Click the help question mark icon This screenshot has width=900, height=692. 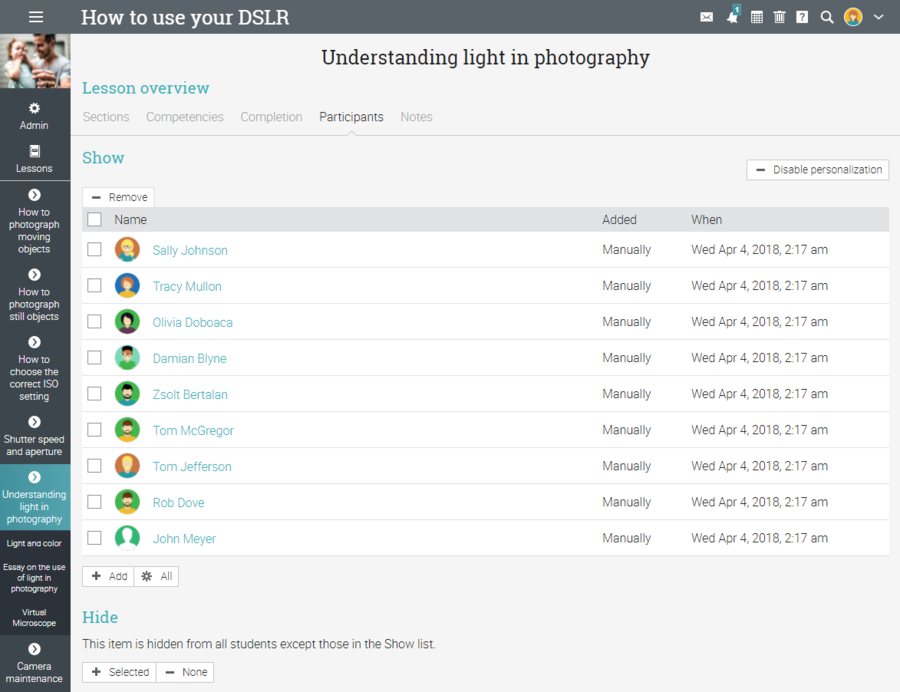(802, 17)
